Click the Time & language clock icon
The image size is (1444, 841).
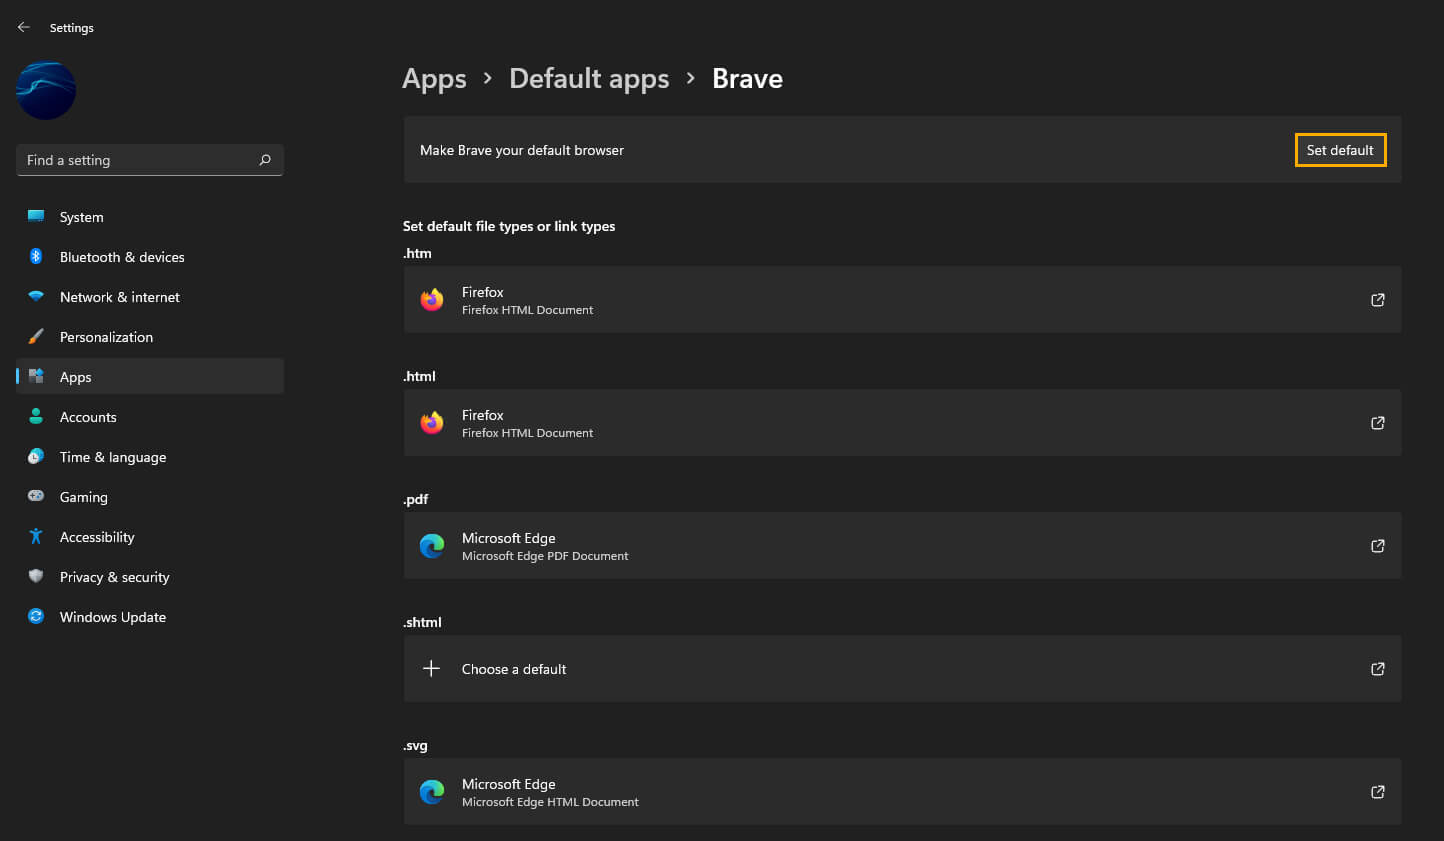[36, 456]
